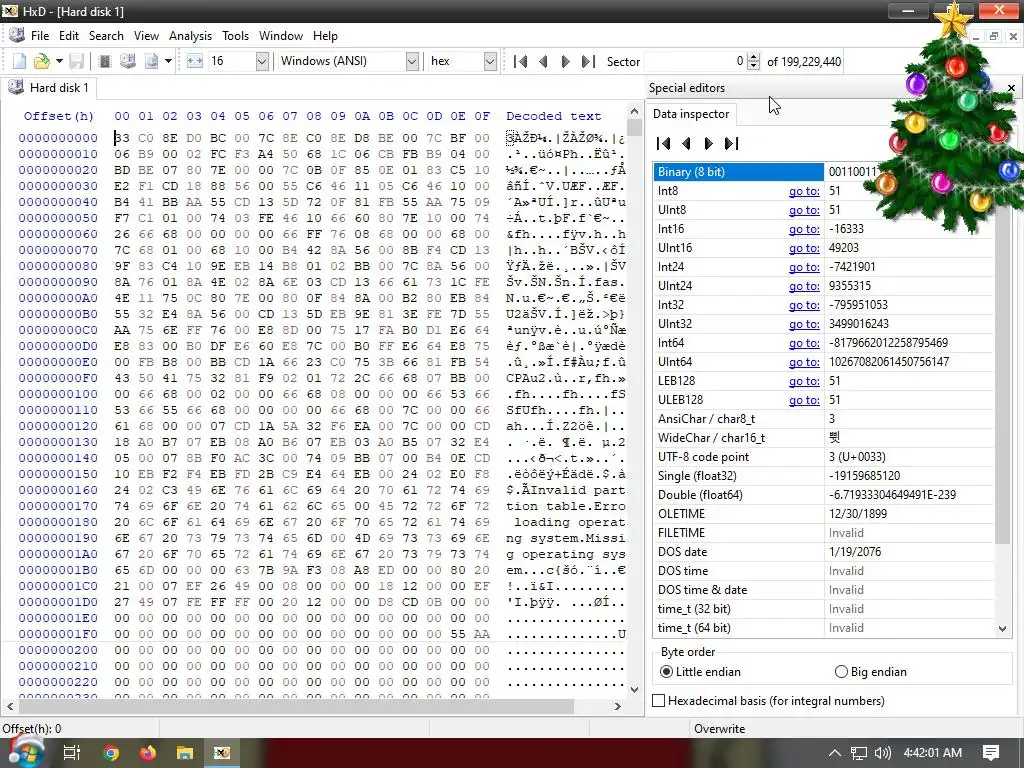Jump to first sector in toolbar
1024x768 pixels.
pyautogui.click(x=520, y=61)
